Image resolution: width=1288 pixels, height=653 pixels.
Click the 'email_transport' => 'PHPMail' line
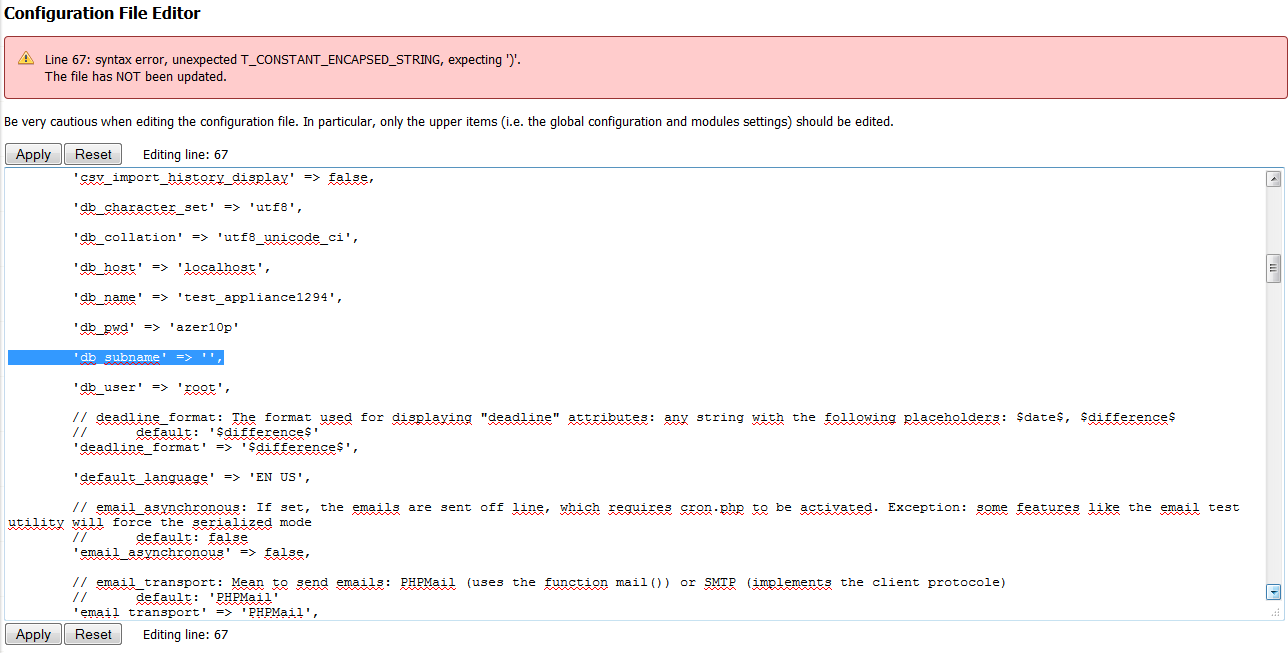(x=196, y=612)
